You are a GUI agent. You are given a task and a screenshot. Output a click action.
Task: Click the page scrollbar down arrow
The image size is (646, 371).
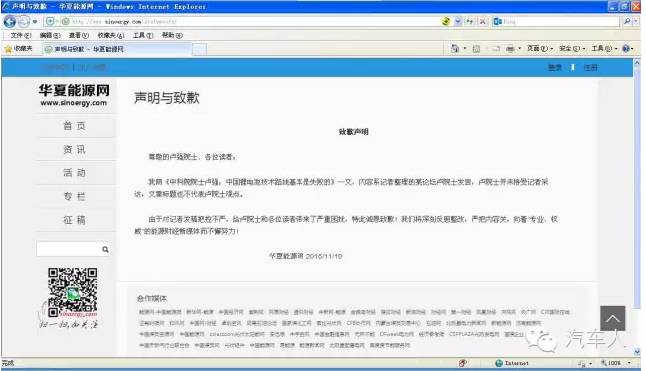click(x=637, y=352)
